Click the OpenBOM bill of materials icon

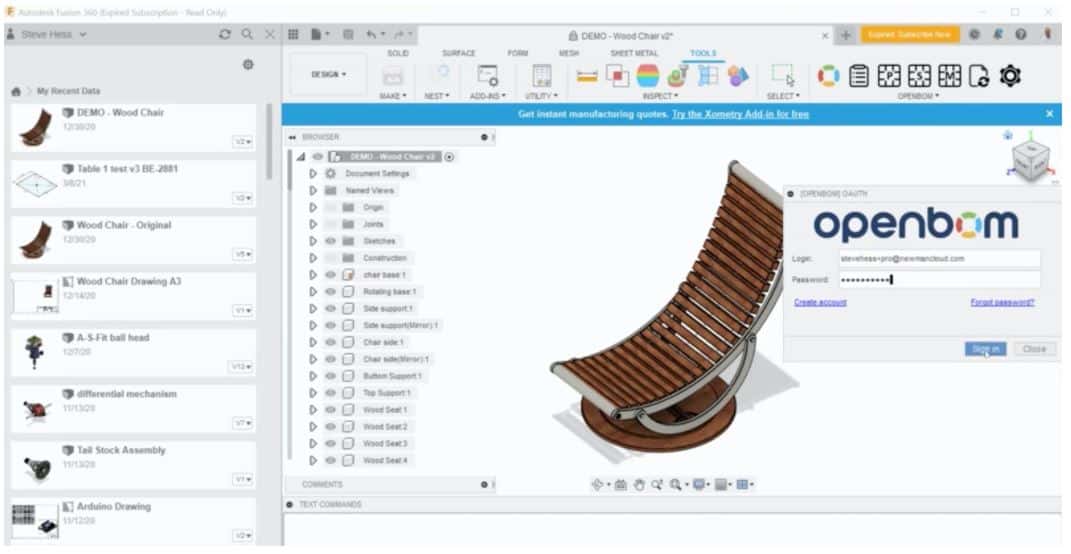[x=859, y=76]
